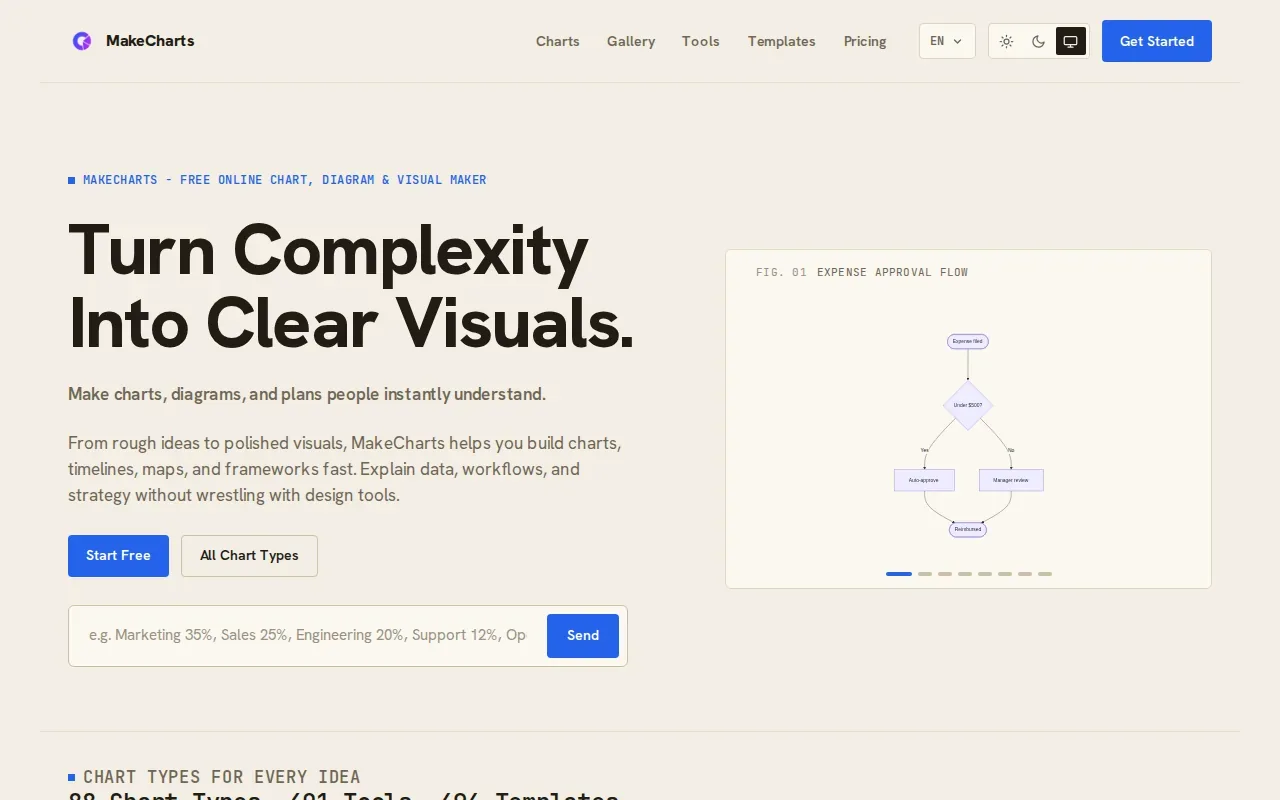This screenshot has width=1280, height=800.
Task: Click the "Manager review" flowchart node
Action: coord(1011,480)
